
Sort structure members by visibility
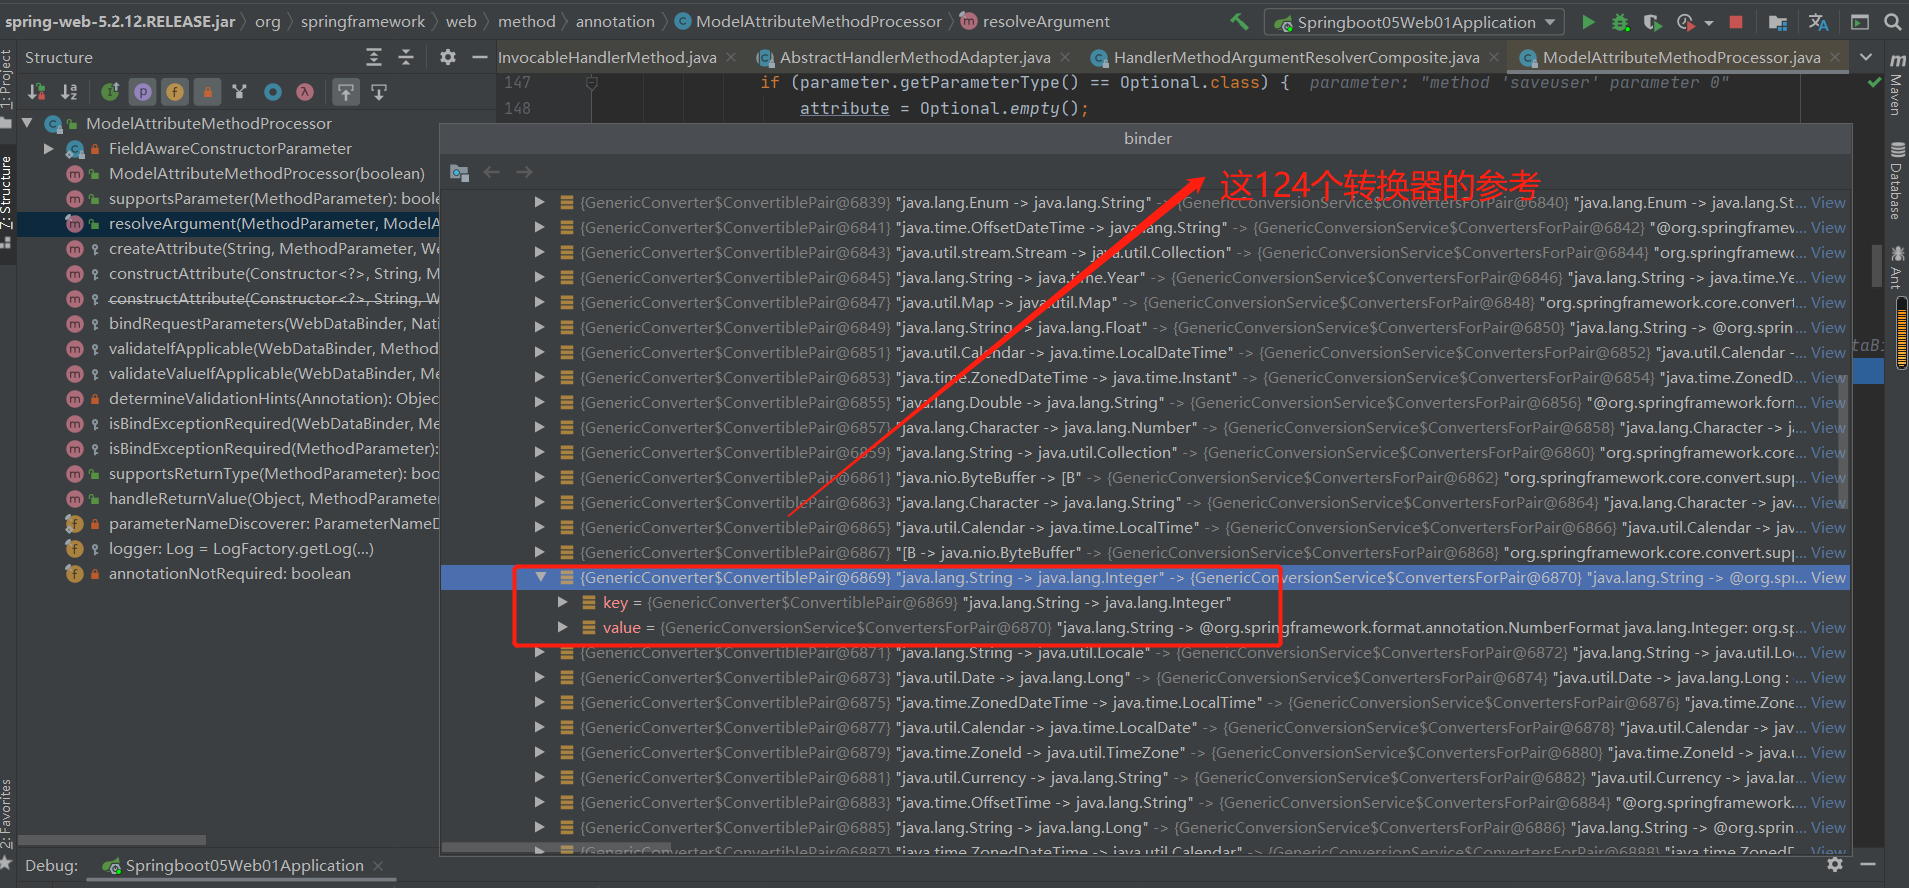pyautogui.click(x=37, y=92)
